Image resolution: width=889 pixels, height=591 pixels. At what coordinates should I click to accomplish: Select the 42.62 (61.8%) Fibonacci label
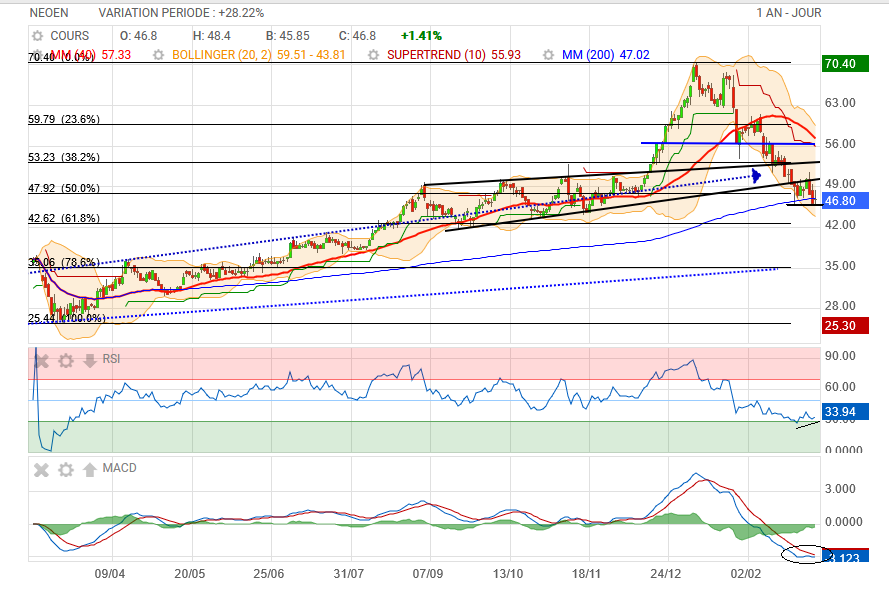tap(64, 218)
